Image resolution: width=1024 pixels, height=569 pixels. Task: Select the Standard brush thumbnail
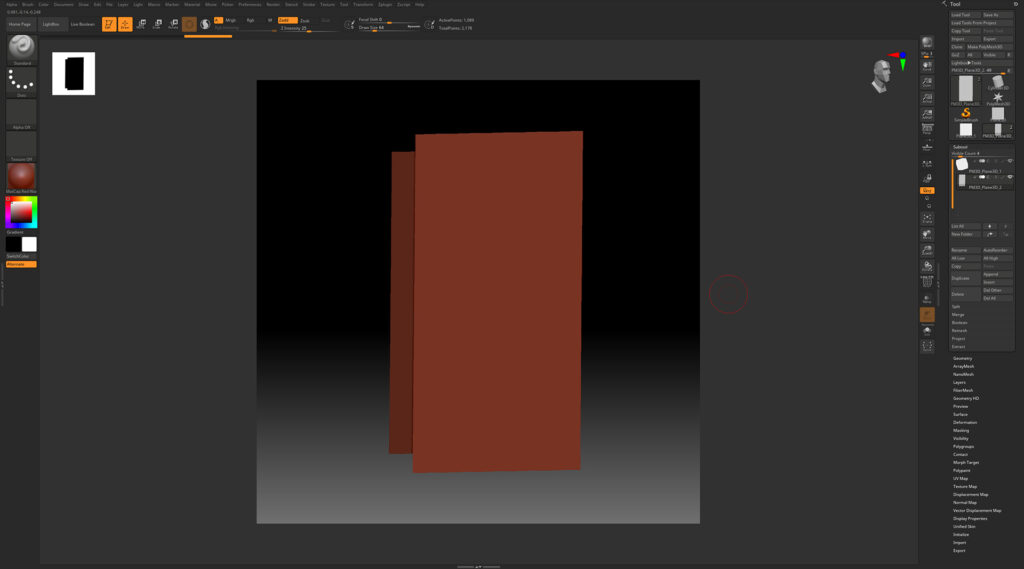coord(22,50)
